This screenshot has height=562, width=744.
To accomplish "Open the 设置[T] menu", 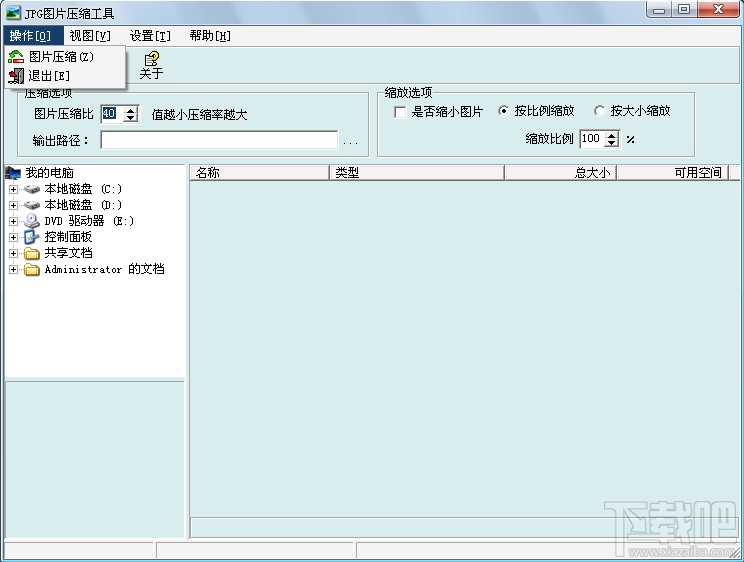I will pos(150,36).
